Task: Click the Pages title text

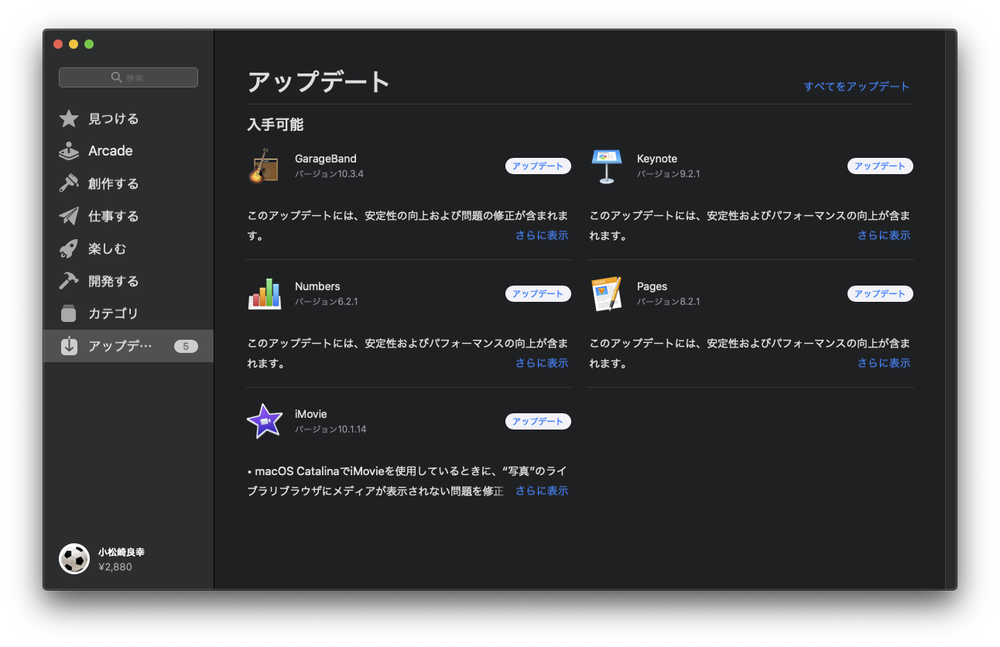Action: (x=652, y=286)
